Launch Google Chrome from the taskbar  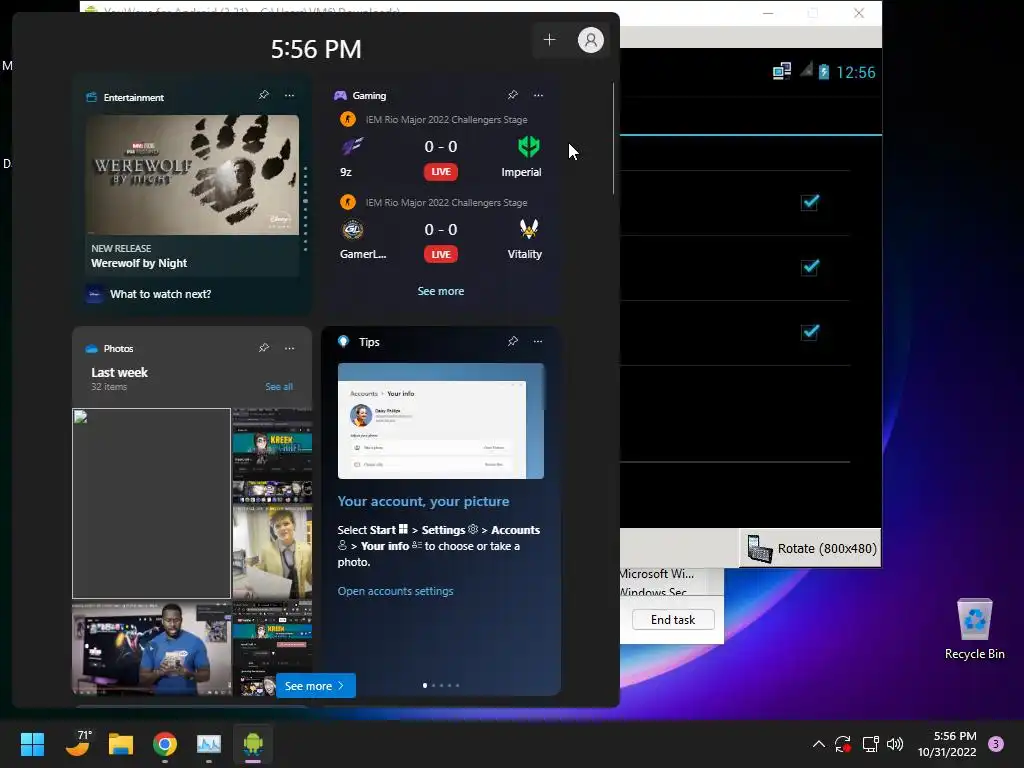(165, 744)
